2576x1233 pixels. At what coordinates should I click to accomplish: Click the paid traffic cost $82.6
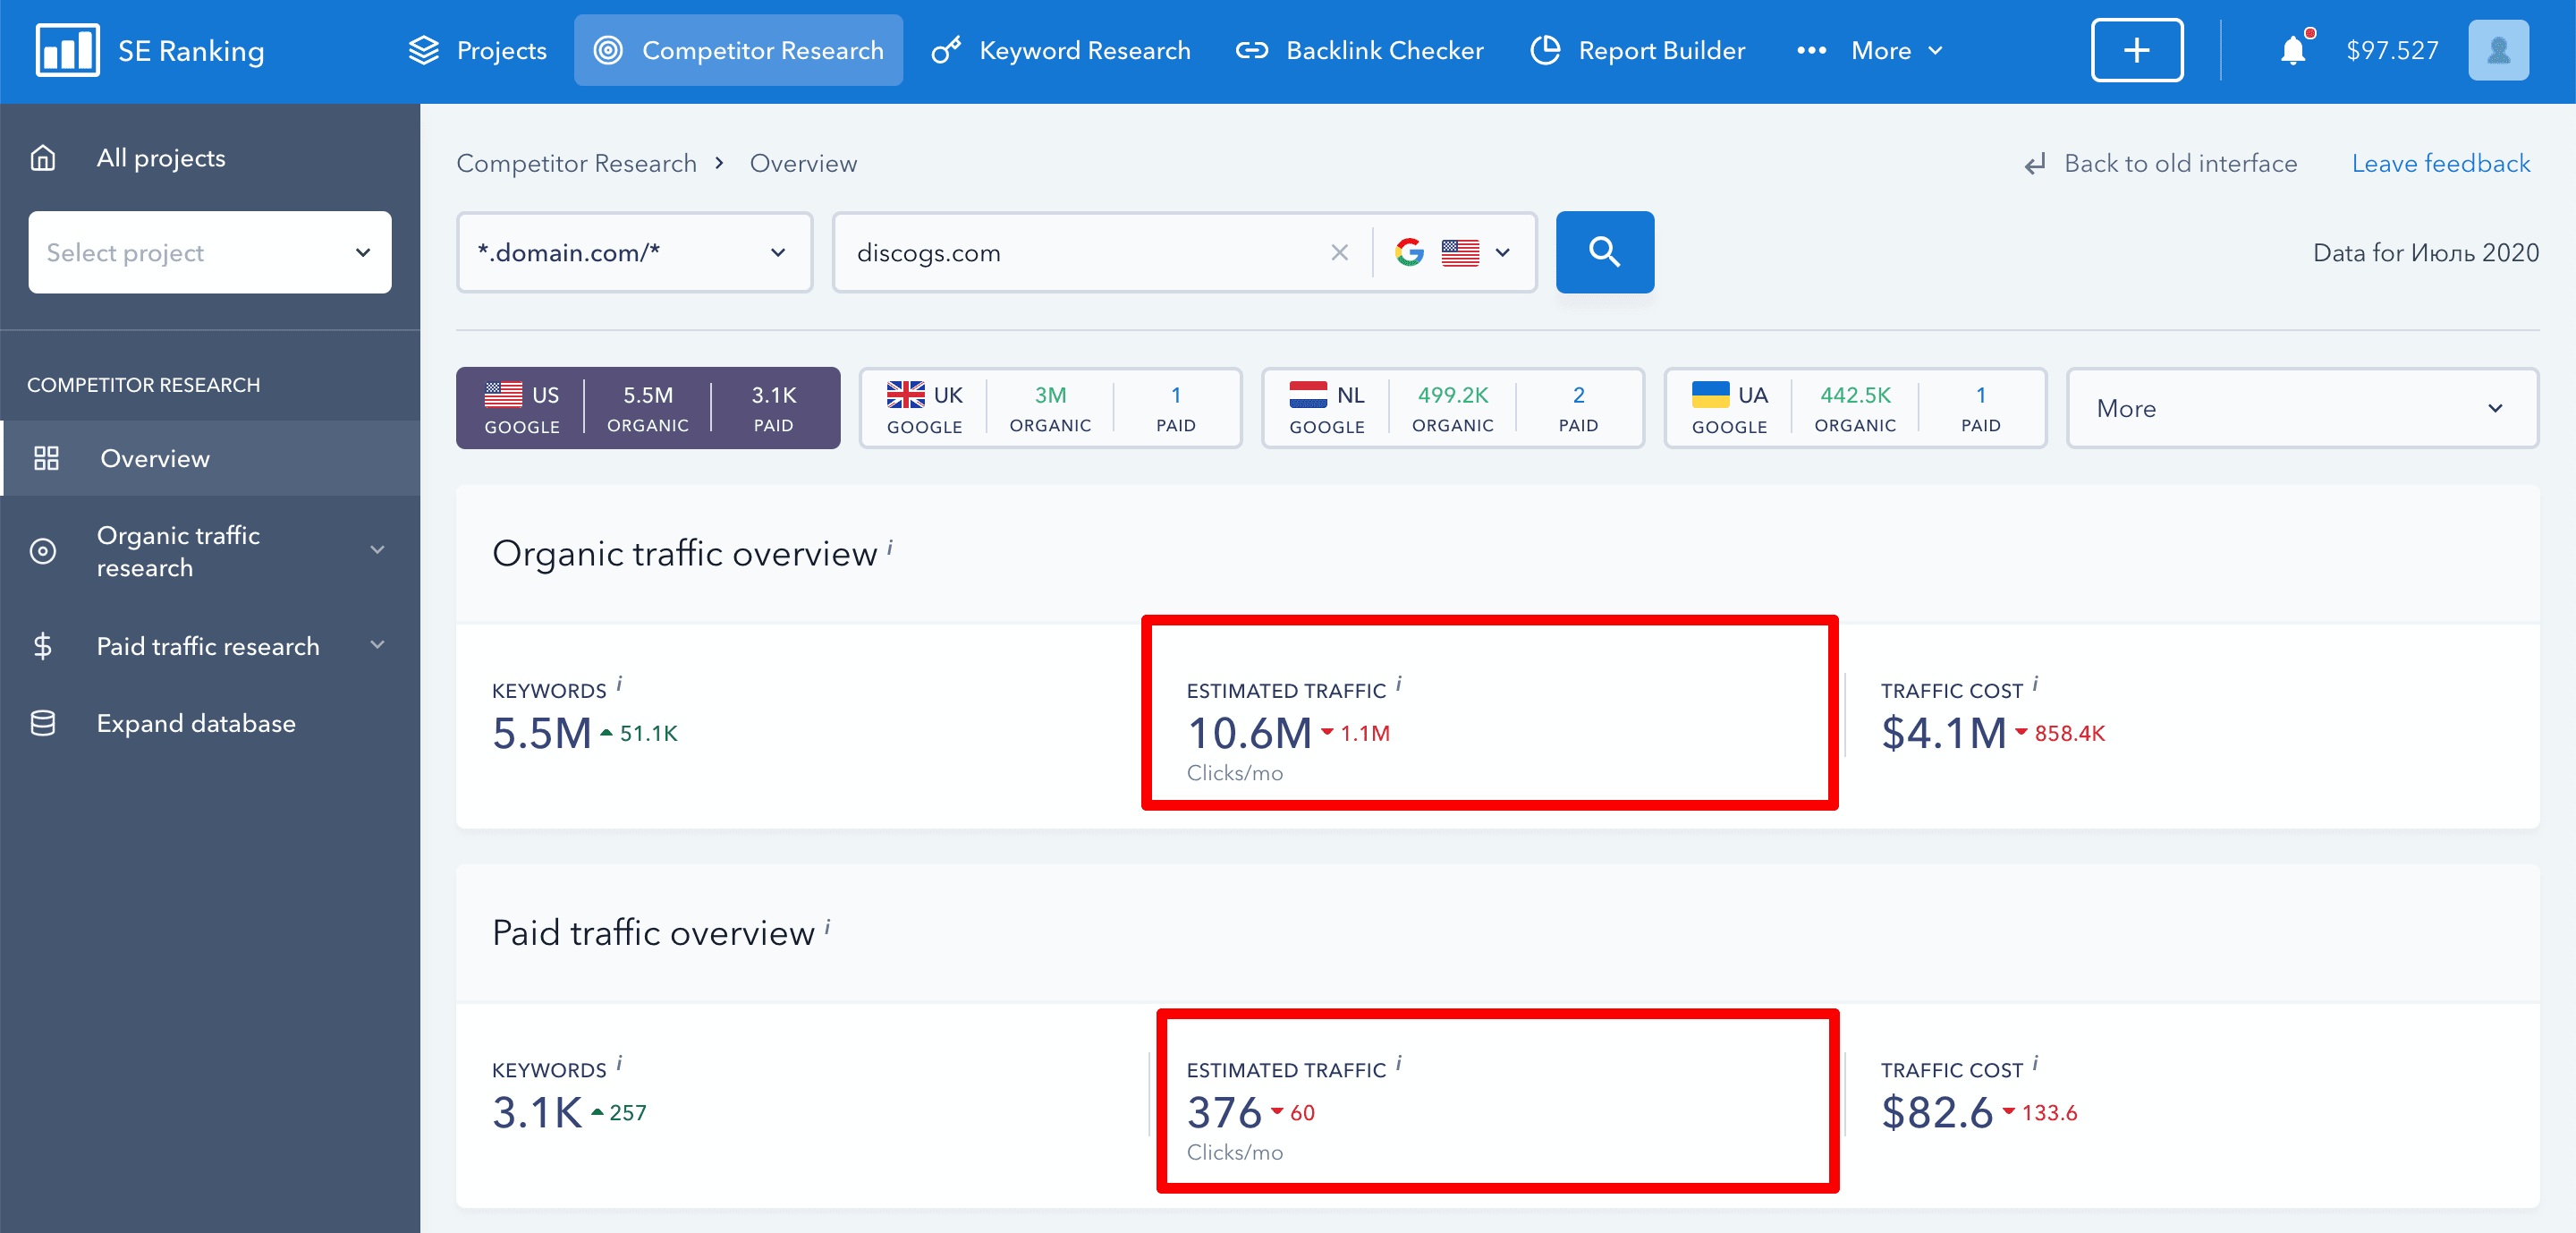coord(1937,1112)
